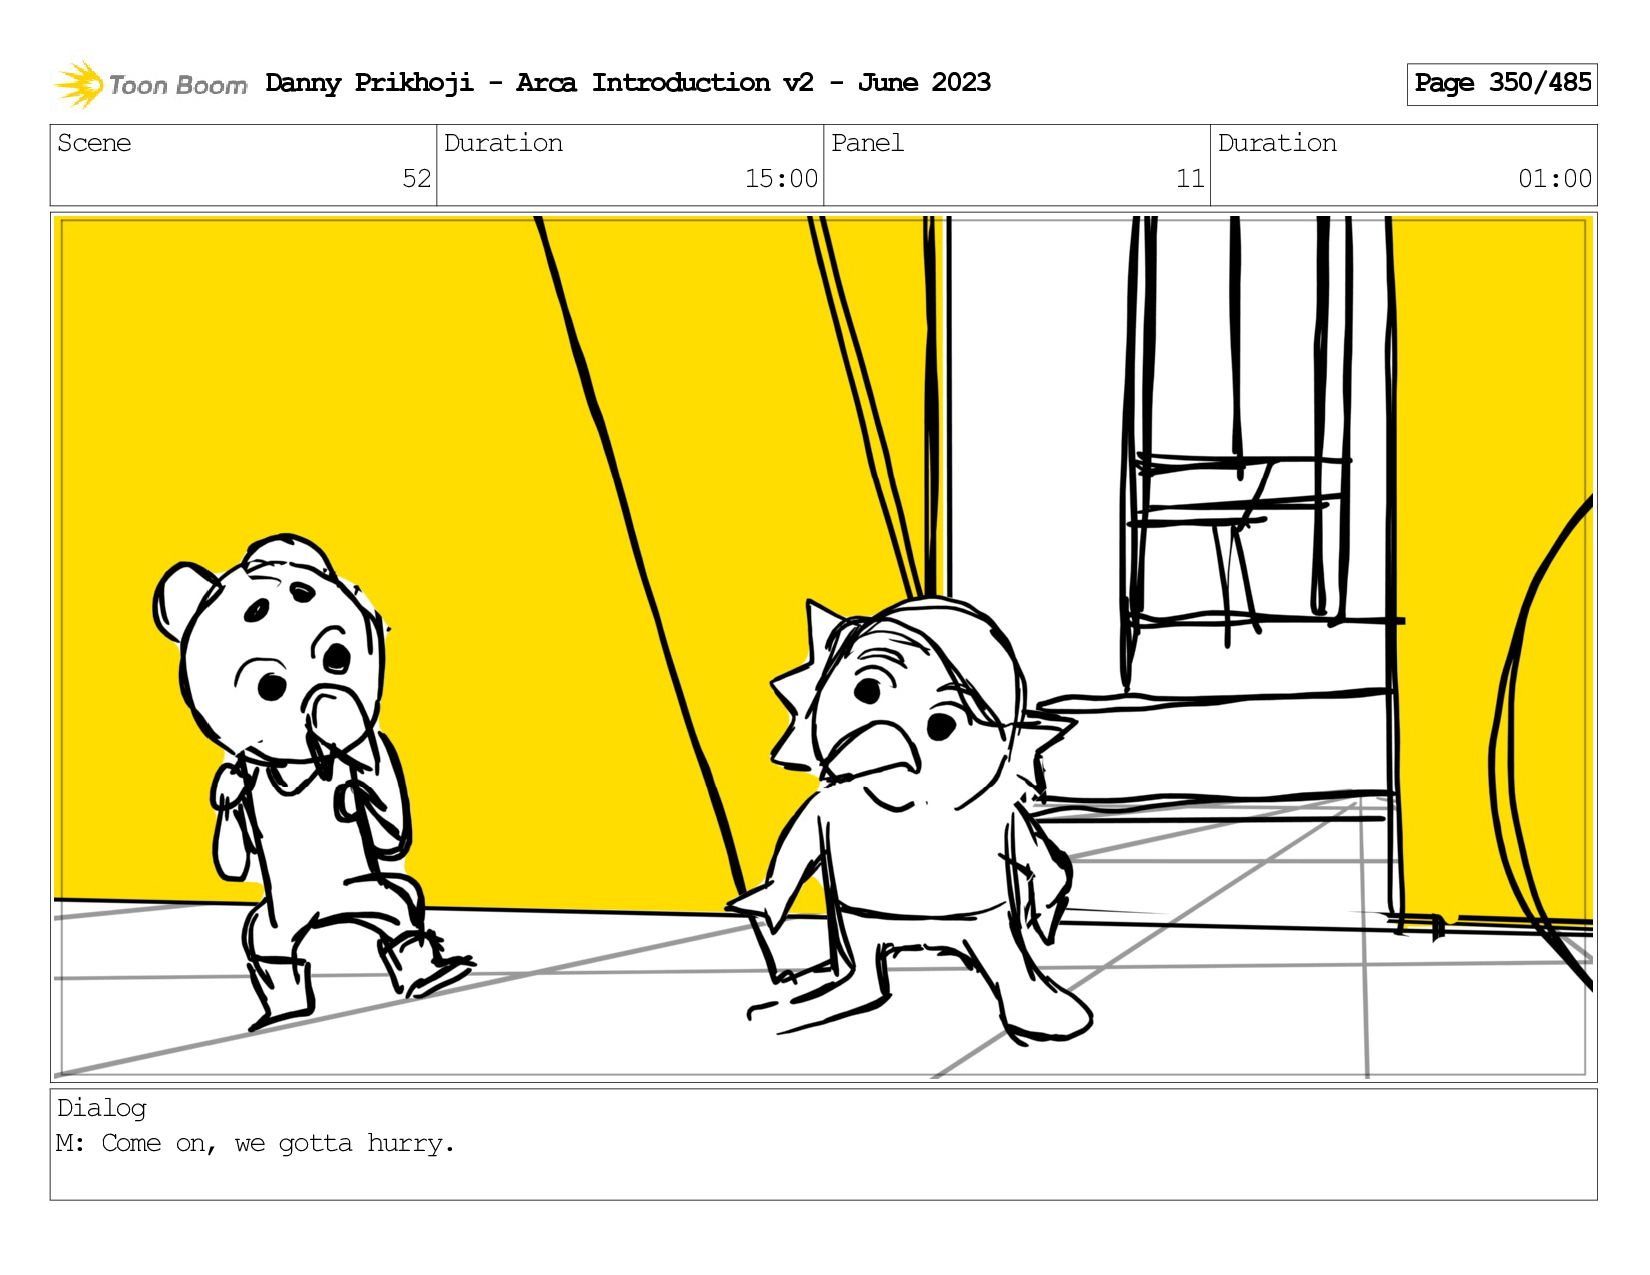1650x1275 pixels.
Task: Select the scene number '52'
Action: pyautogui.click(x=416, y=179)
